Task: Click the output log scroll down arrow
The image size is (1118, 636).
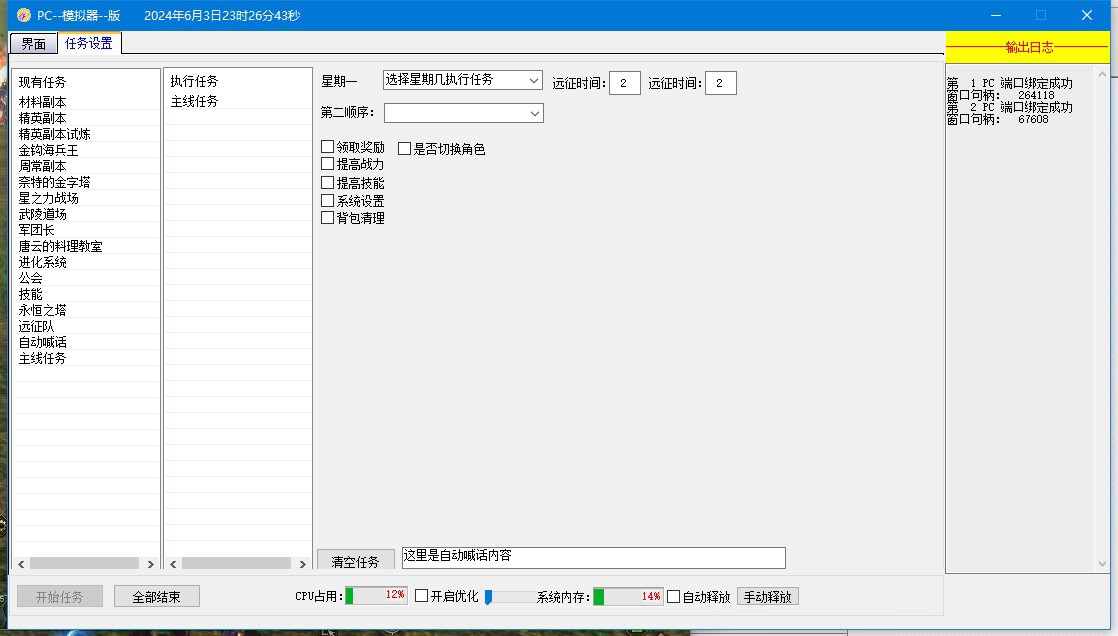Action: (x=1102, y=564)
